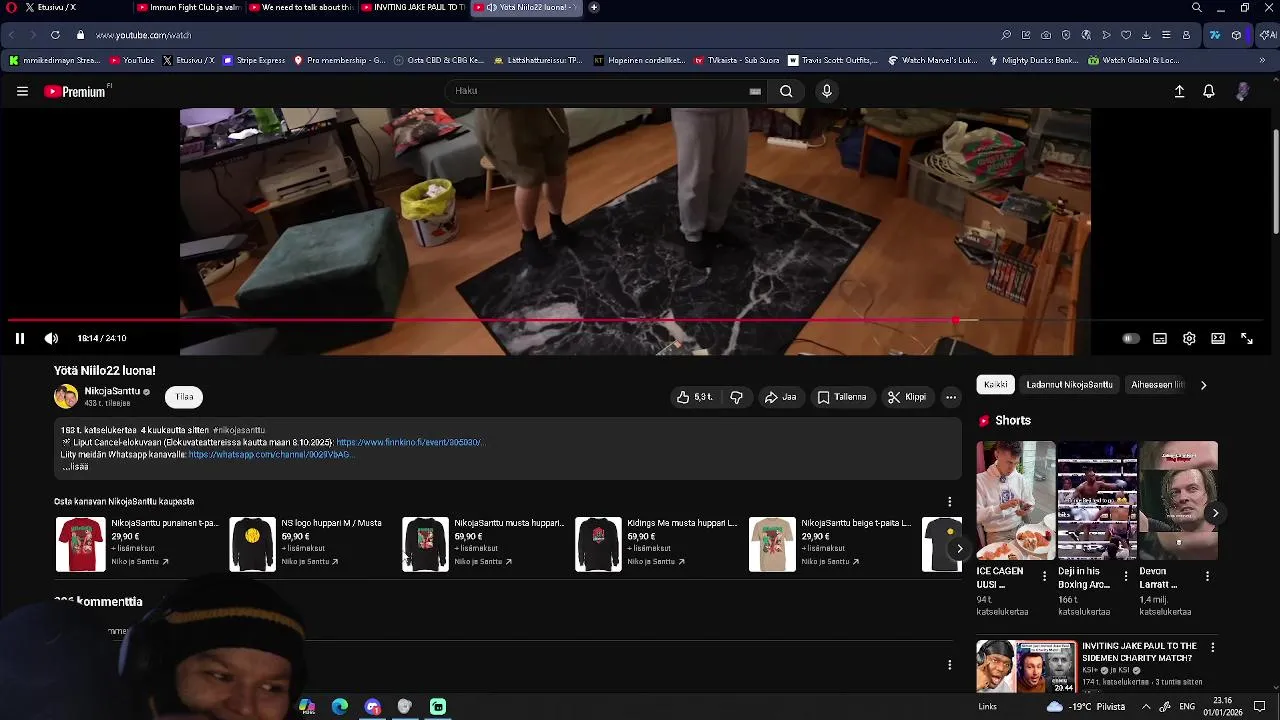Open options for INVITING JAKE PAUL video
1280x720 pixels.
point(1213,648)
